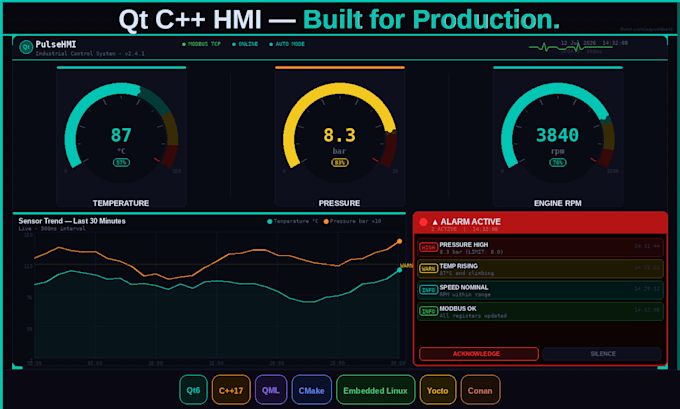This screenshot has height=409, width=680.
Task: Click the INFO badge beside MODBUS OK
Action: (428, 311)
